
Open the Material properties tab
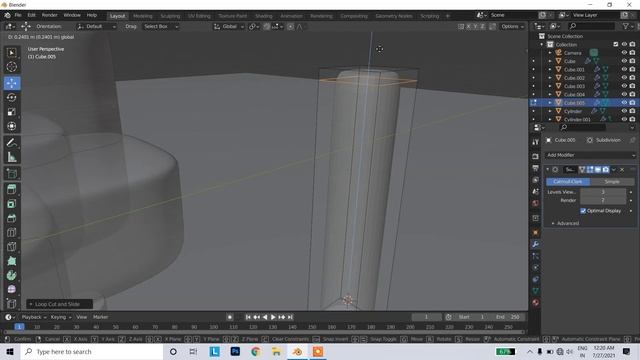pos(536,302)
